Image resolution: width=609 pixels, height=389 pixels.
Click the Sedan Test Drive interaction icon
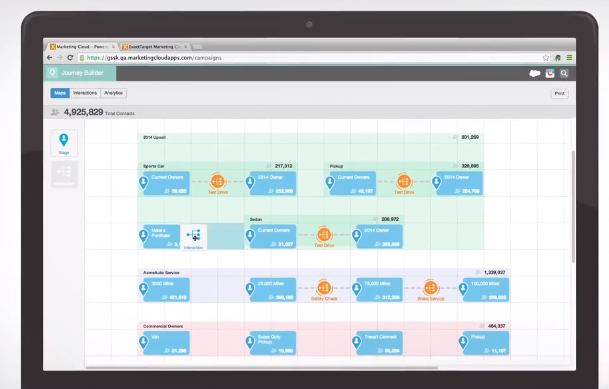click(324, 234)
